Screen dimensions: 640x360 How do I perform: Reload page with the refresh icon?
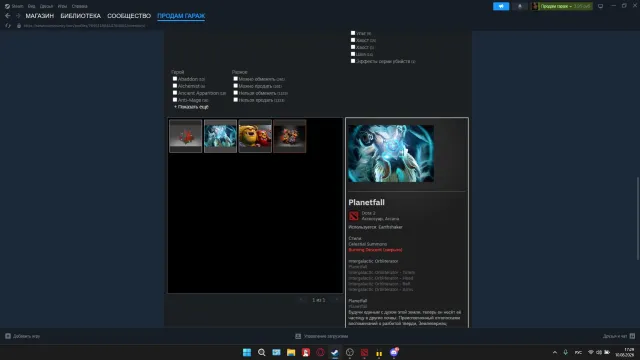click(8, 25)
